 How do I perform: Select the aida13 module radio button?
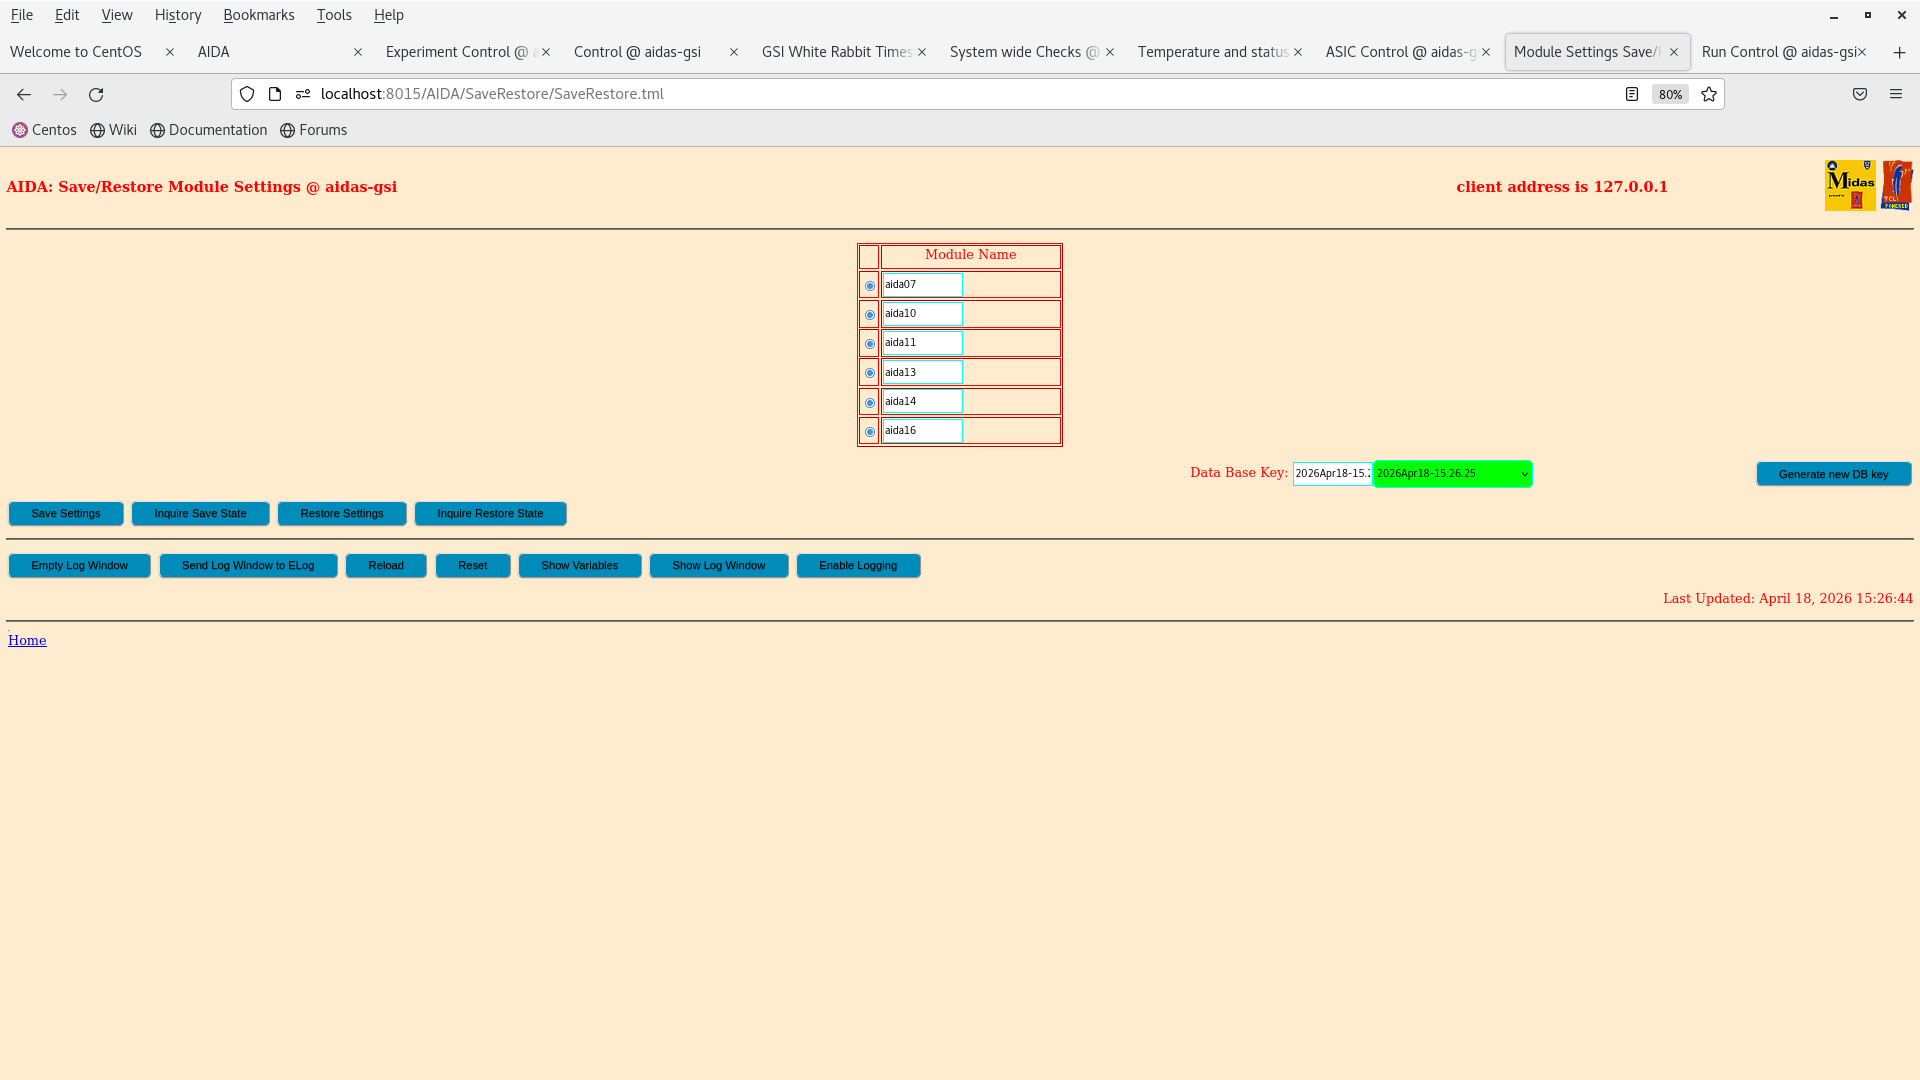(x=869, y=372)
